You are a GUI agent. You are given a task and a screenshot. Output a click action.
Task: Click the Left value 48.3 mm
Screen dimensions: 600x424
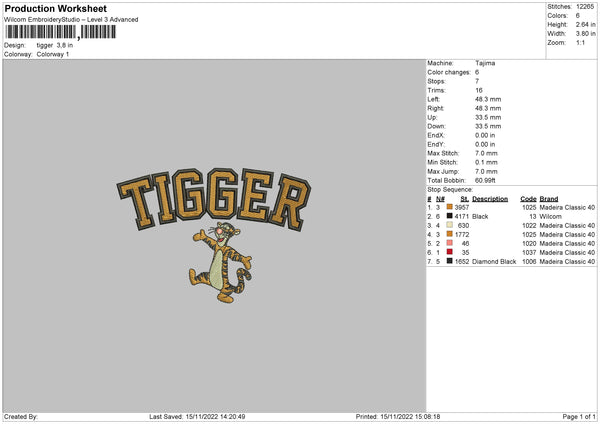tap(488, 99)
